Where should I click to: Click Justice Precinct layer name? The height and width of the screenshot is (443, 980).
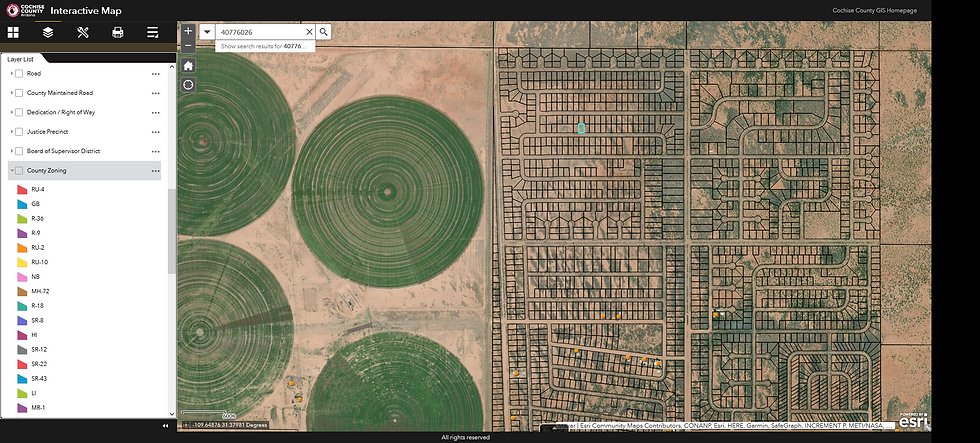[48, 132]
